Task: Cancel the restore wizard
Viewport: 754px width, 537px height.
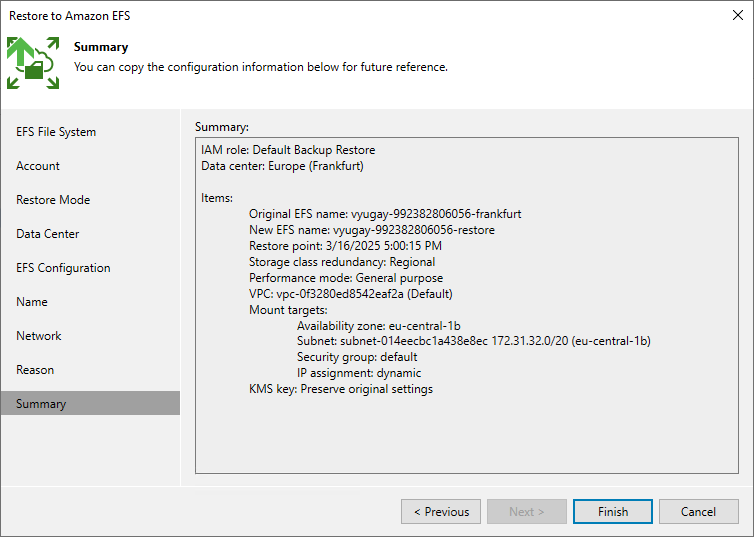Action: (x=699, y=512)
